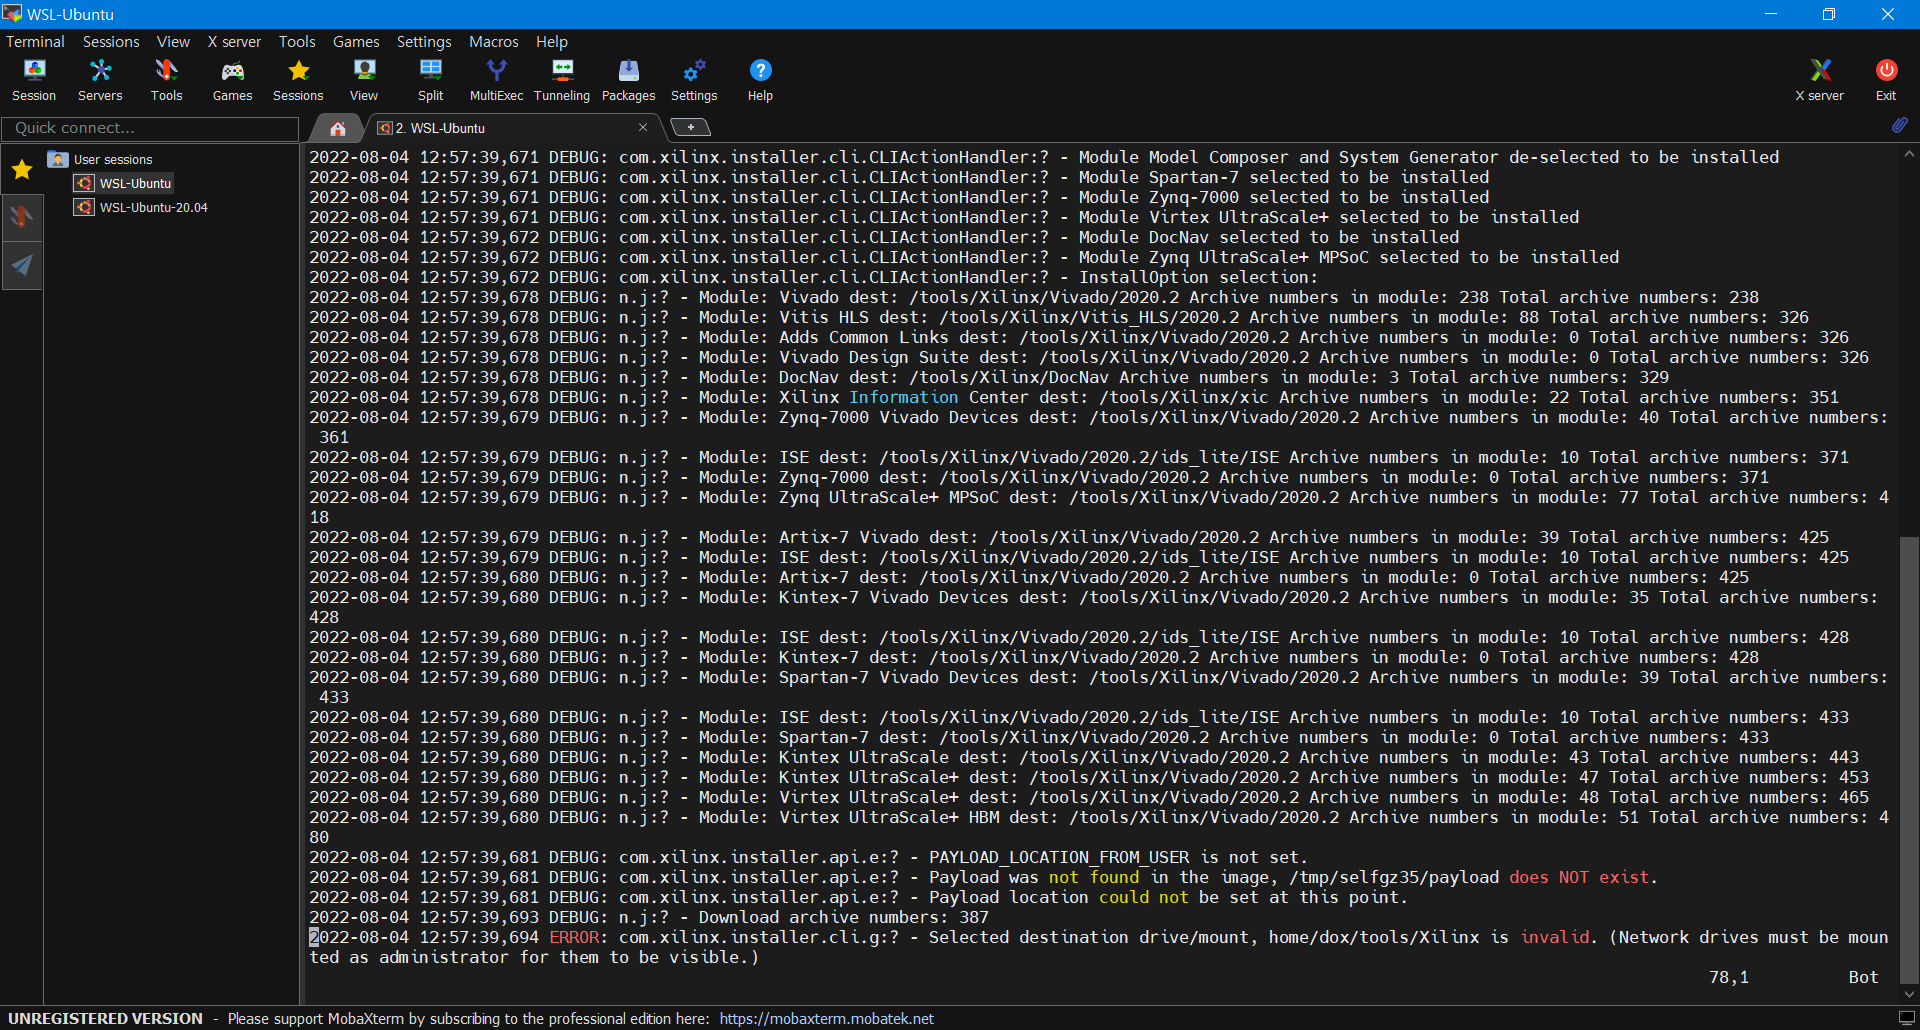Screen dimensions: 1920x1030
Task: Open the Macros menu
Action: click(493, 41)
